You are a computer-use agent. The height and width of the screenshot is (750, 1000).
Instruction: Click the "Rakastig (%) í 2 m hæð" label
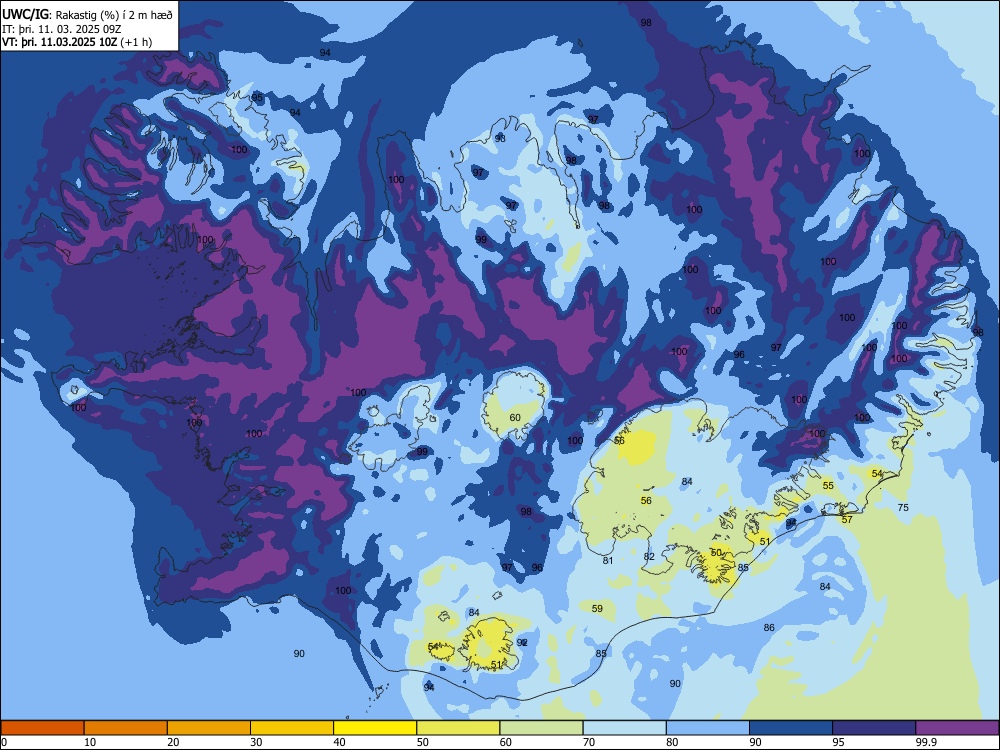[114, 15]
